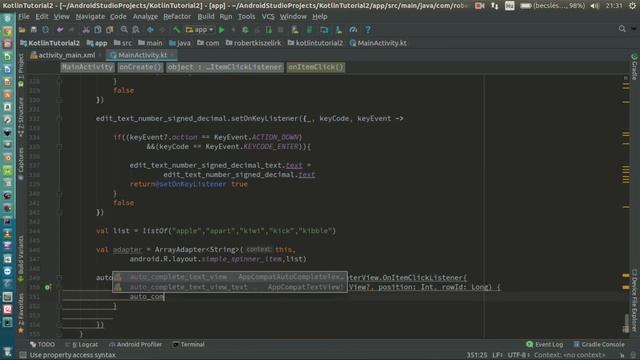Click the Replace icon in toolbar
Screen dimensions: 640x360
click(x=136, y=30)
